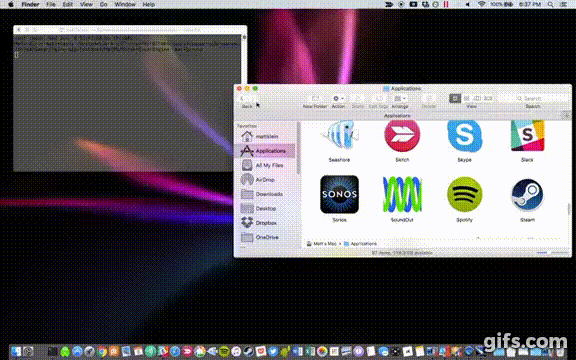This screenshot has width=576, height=360.
Task: Create a New Folder from toolbar
Action: click(x=315, y=99)
